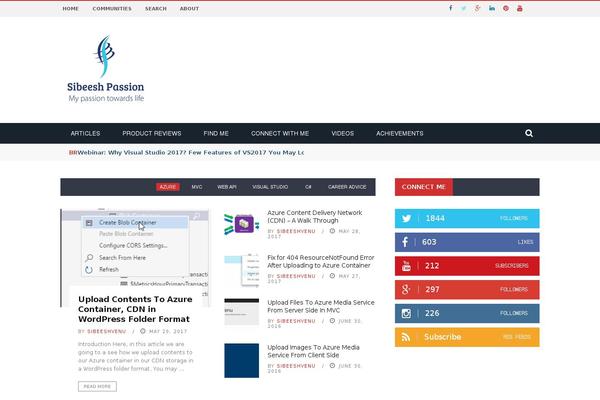The image size is (600, 400).
Task: Open the Find Me navigation item
Action: [x=216, y=133]
